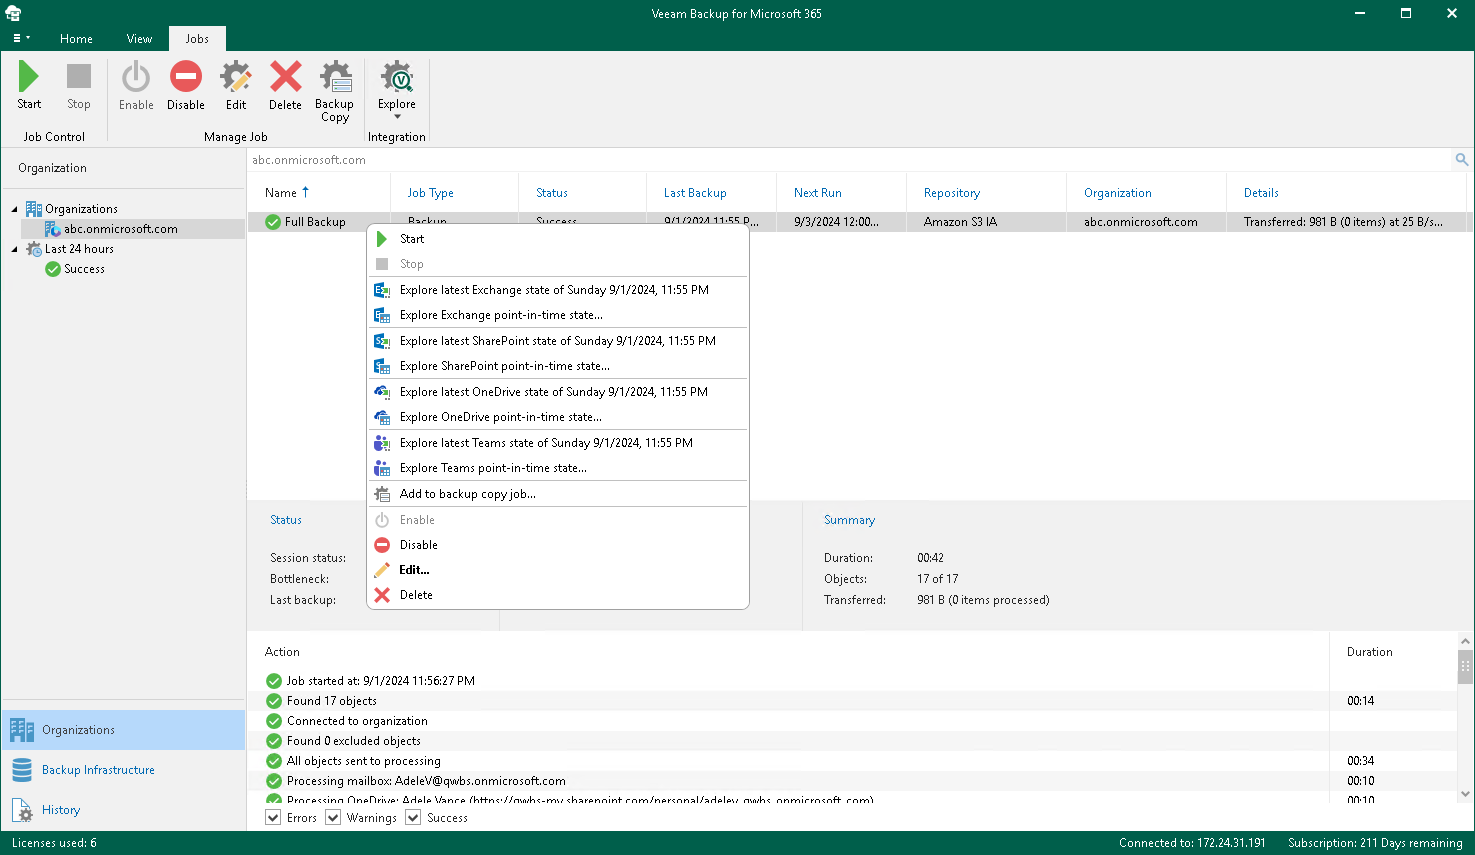Click the Duration column header in log
The height and width of the screenshot is (855, 1475).
point(1370,652)
